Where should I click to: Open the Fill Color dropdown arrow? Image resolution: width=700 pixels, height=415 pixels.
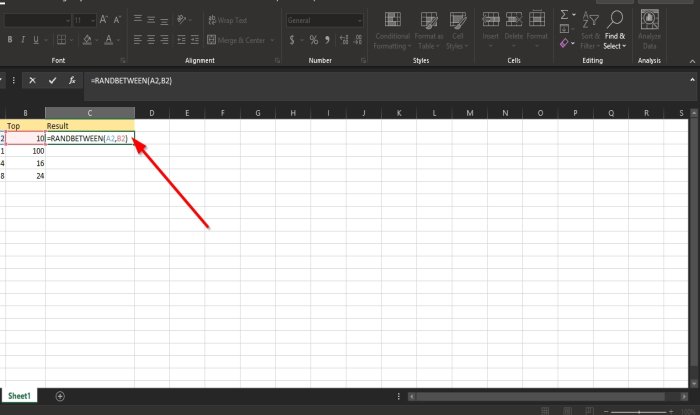96,40
